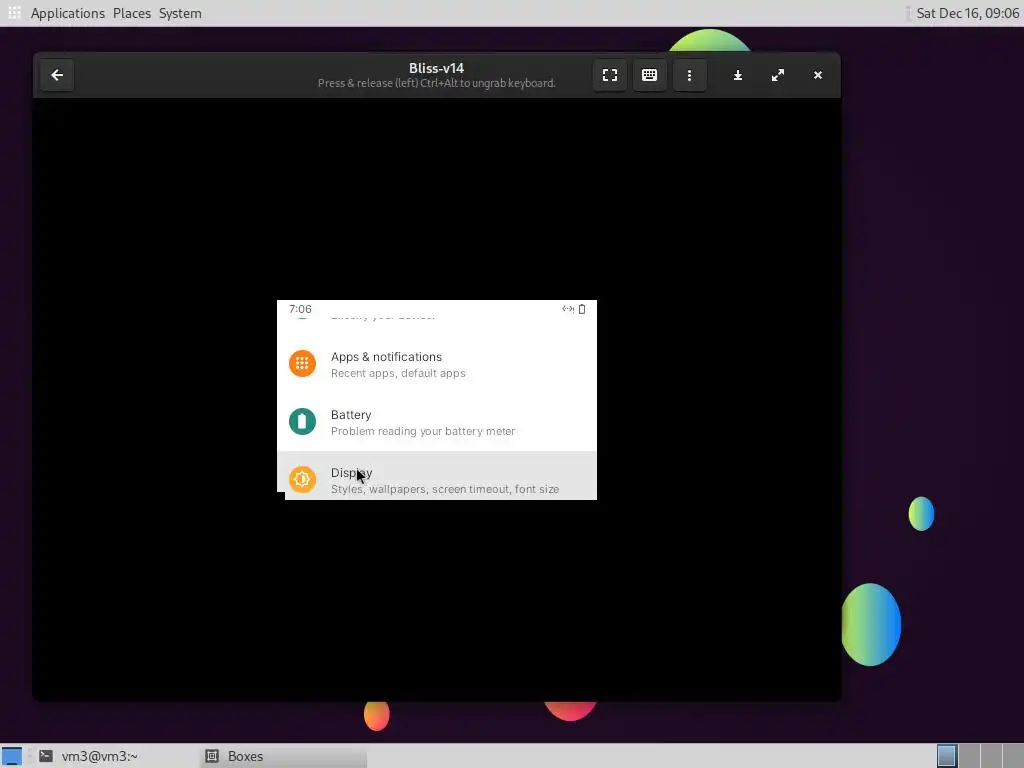
Task: Click the applications grid icon in top panel
Action: click(14, 13)
